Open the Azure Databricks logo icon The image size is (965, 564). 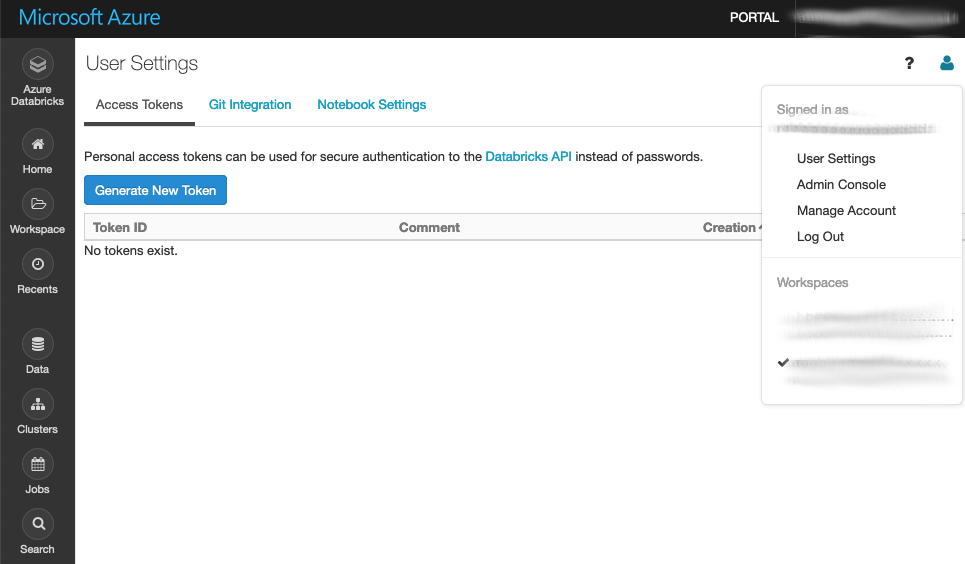click(38, 64)
